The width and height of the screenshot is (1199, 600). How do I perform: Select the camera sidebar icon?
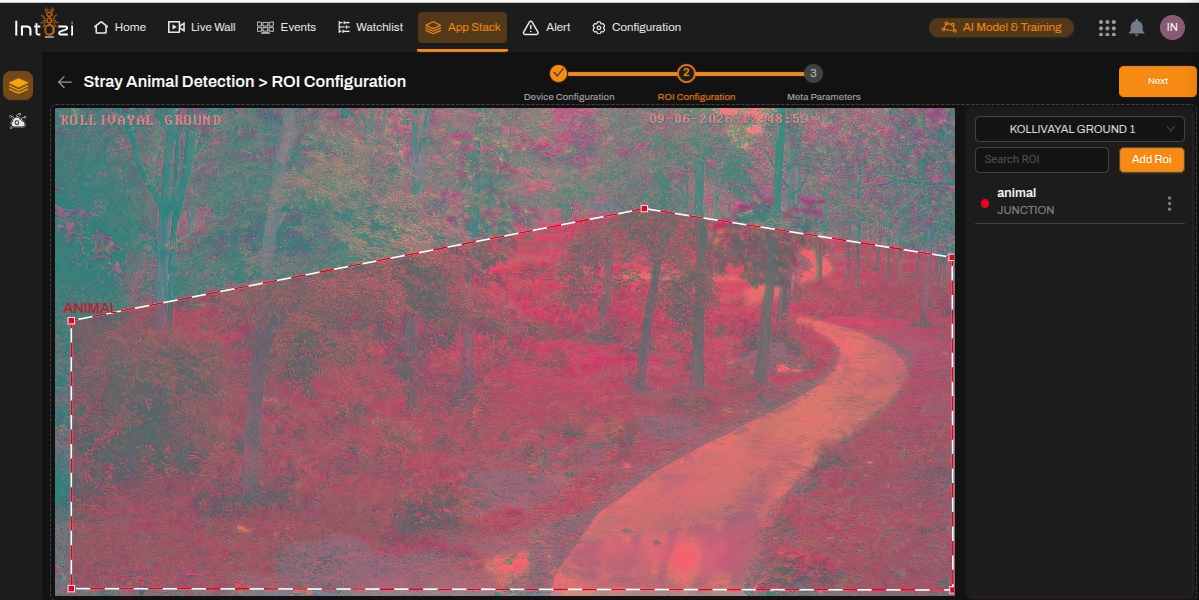click(18, 121)
